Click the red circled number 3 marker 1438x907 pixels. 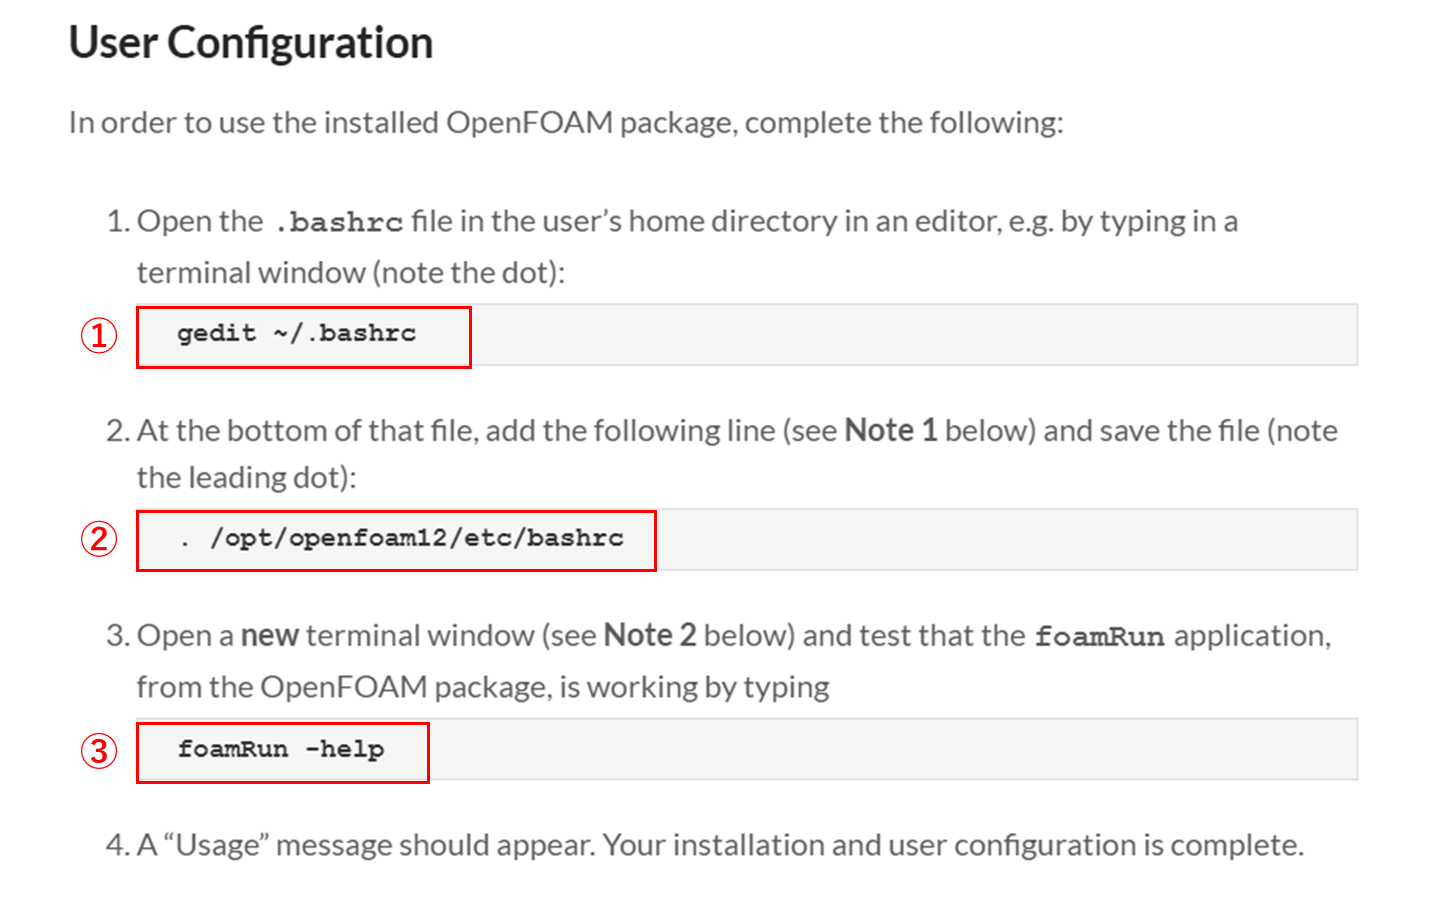click(99, 750)
